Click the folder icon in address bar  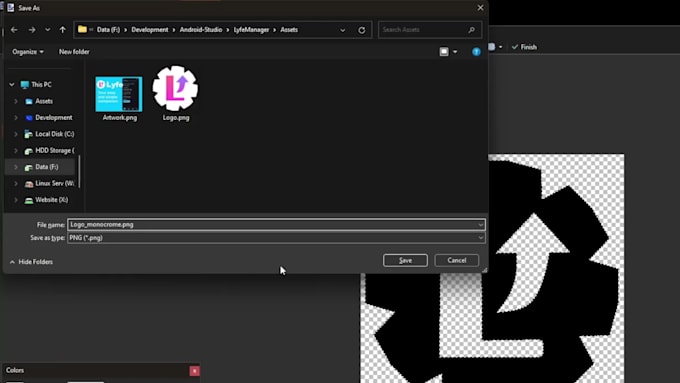pyautogui.click(x=82, y=29)
